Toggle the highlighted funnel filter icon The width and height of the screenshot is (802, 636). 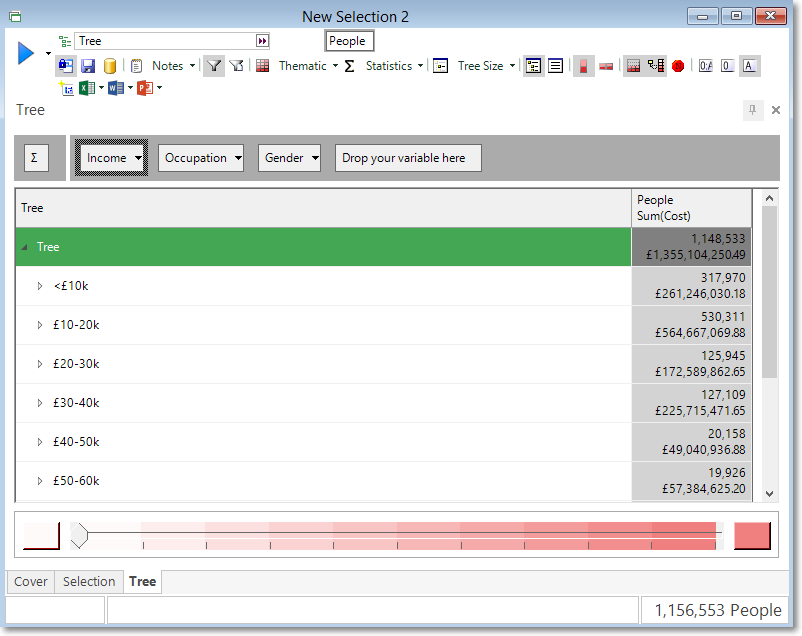(214, 66)
